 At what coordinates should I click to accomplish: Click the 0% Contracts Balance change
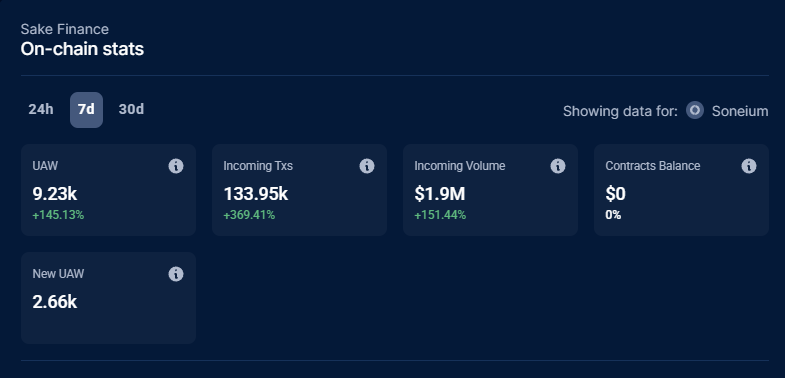tap(613, 215)
